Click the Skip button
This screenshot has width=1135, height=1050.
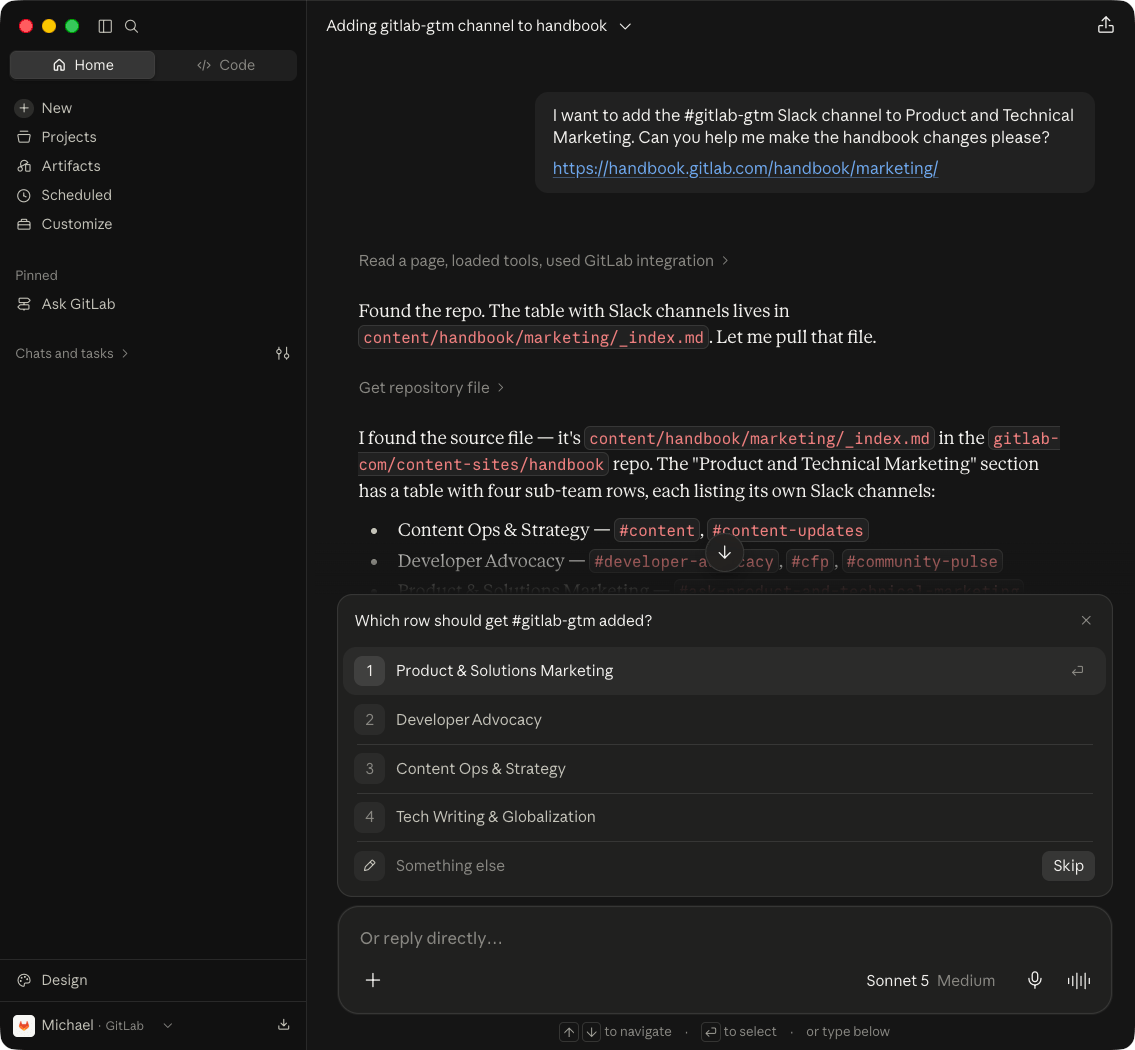pos(1068,865)
